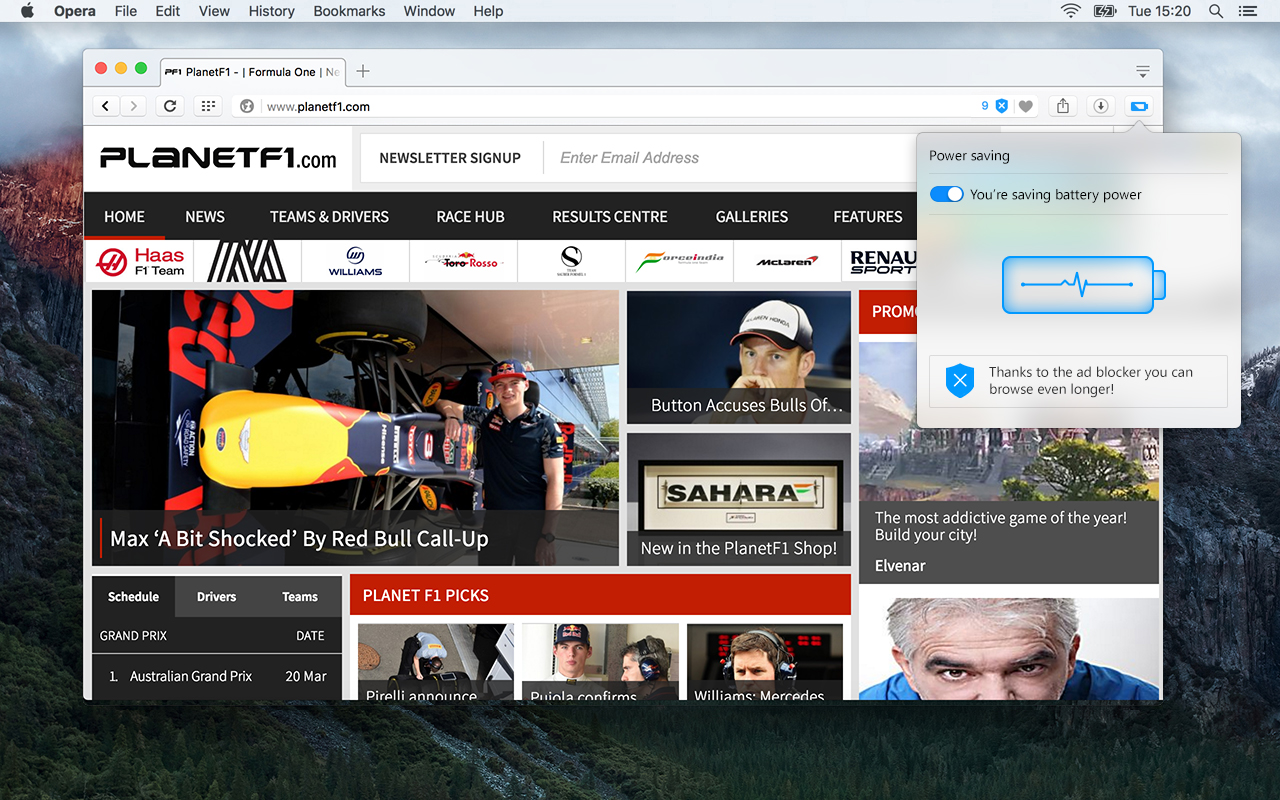Click the ad blocker shield in address bar
This screenshot has height=800, width=1280.
1001,106
